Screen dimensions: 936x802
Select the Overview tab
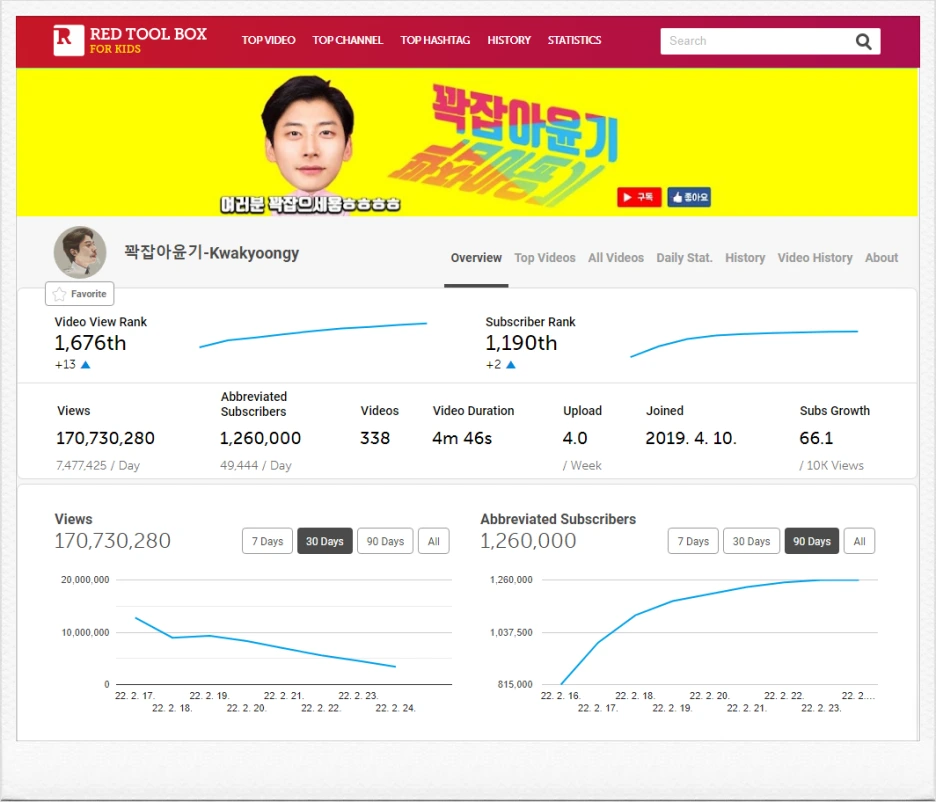pos(476,258)
